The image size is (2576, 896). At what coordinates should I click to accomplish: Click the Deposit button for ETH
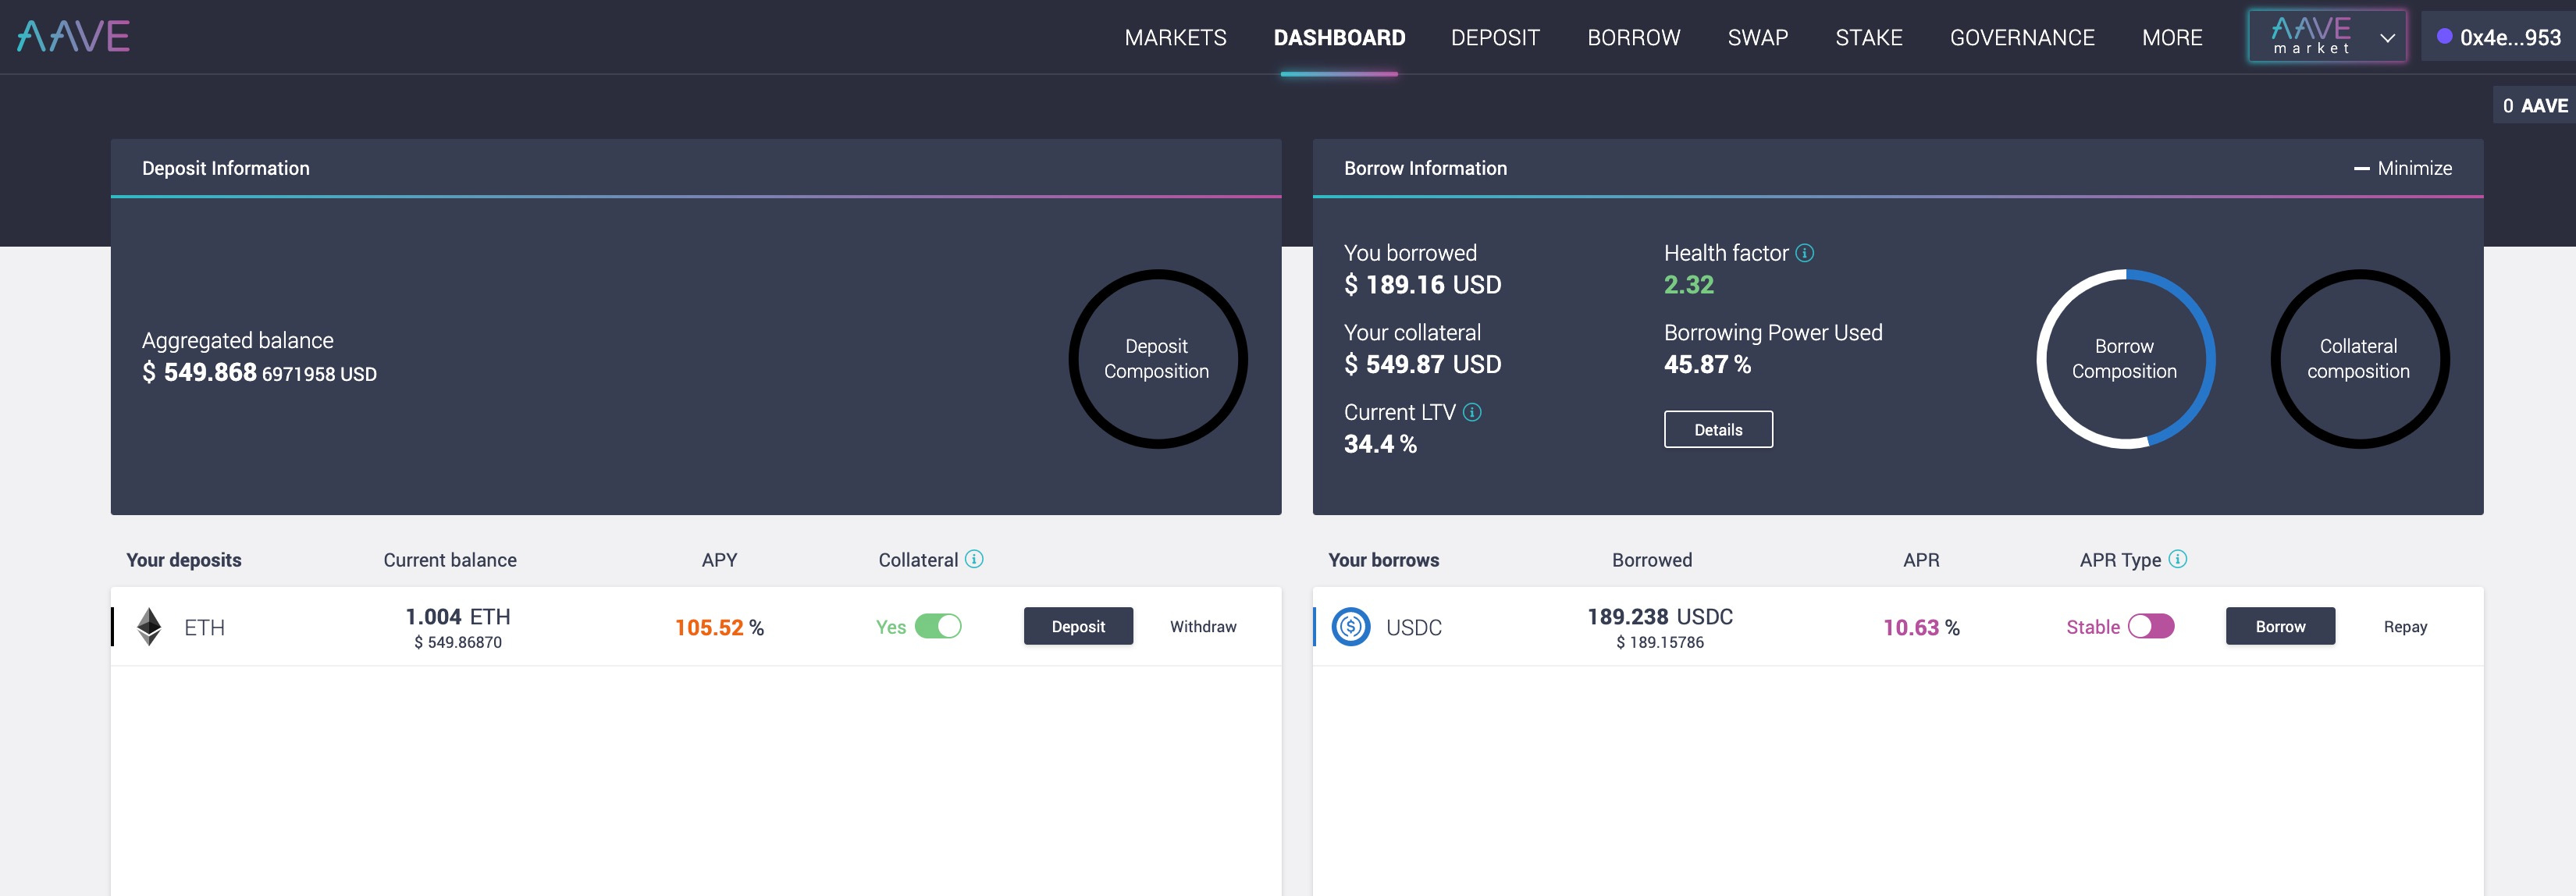1078,626
